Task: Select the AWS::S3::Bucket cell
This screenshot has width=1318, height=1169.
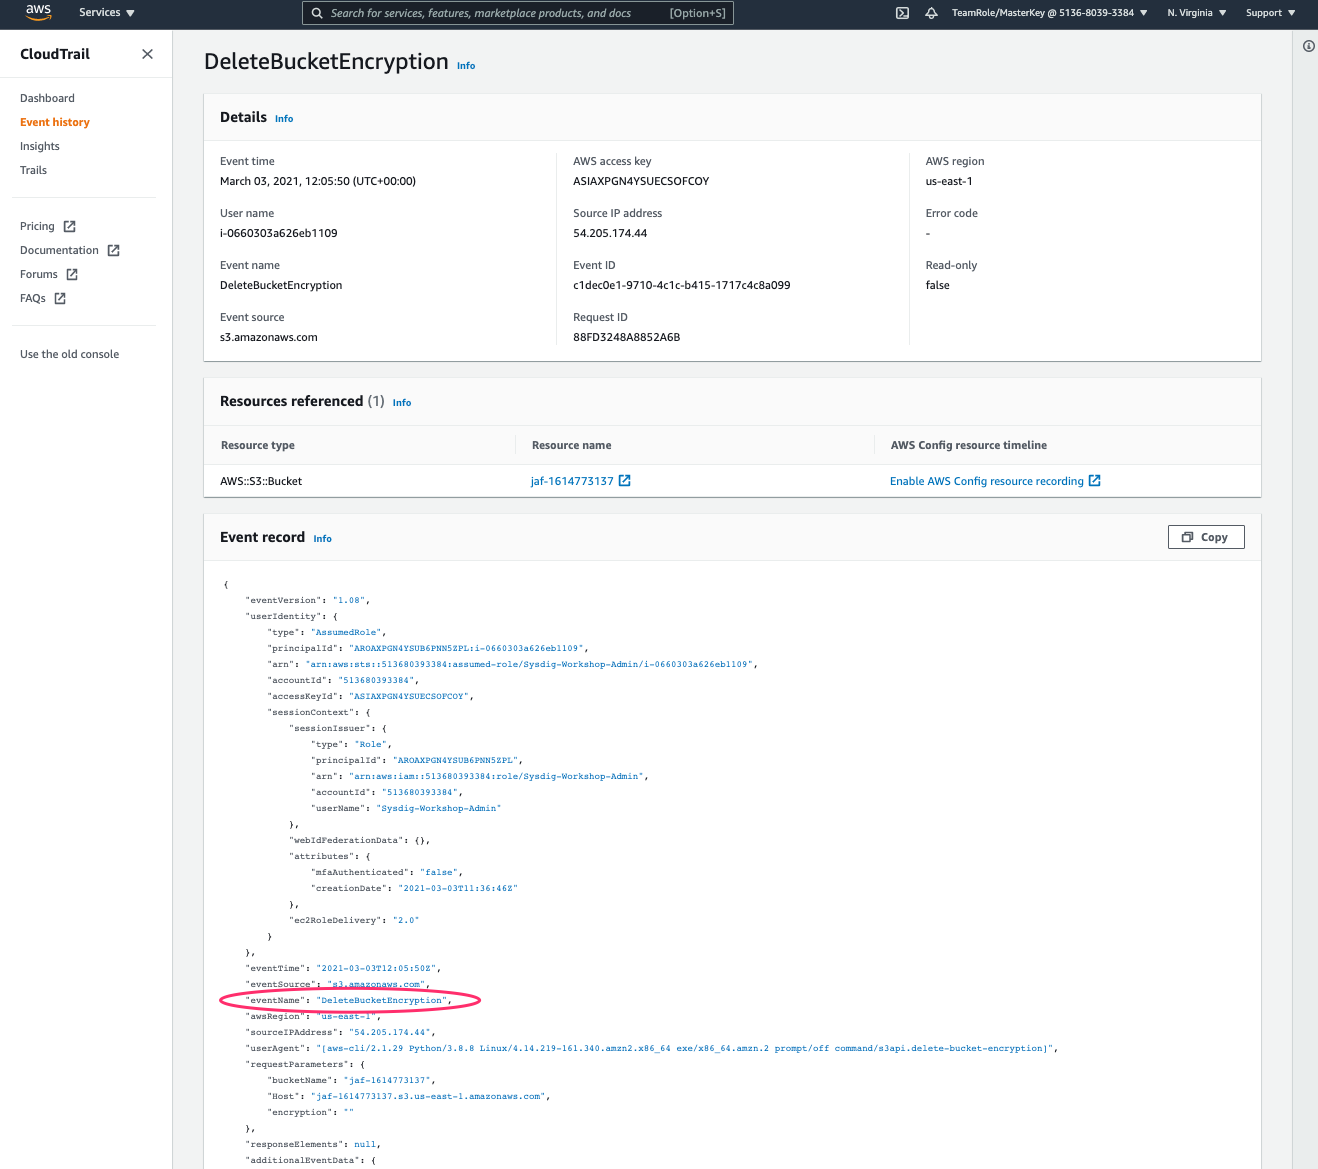Action: [261, 481]
